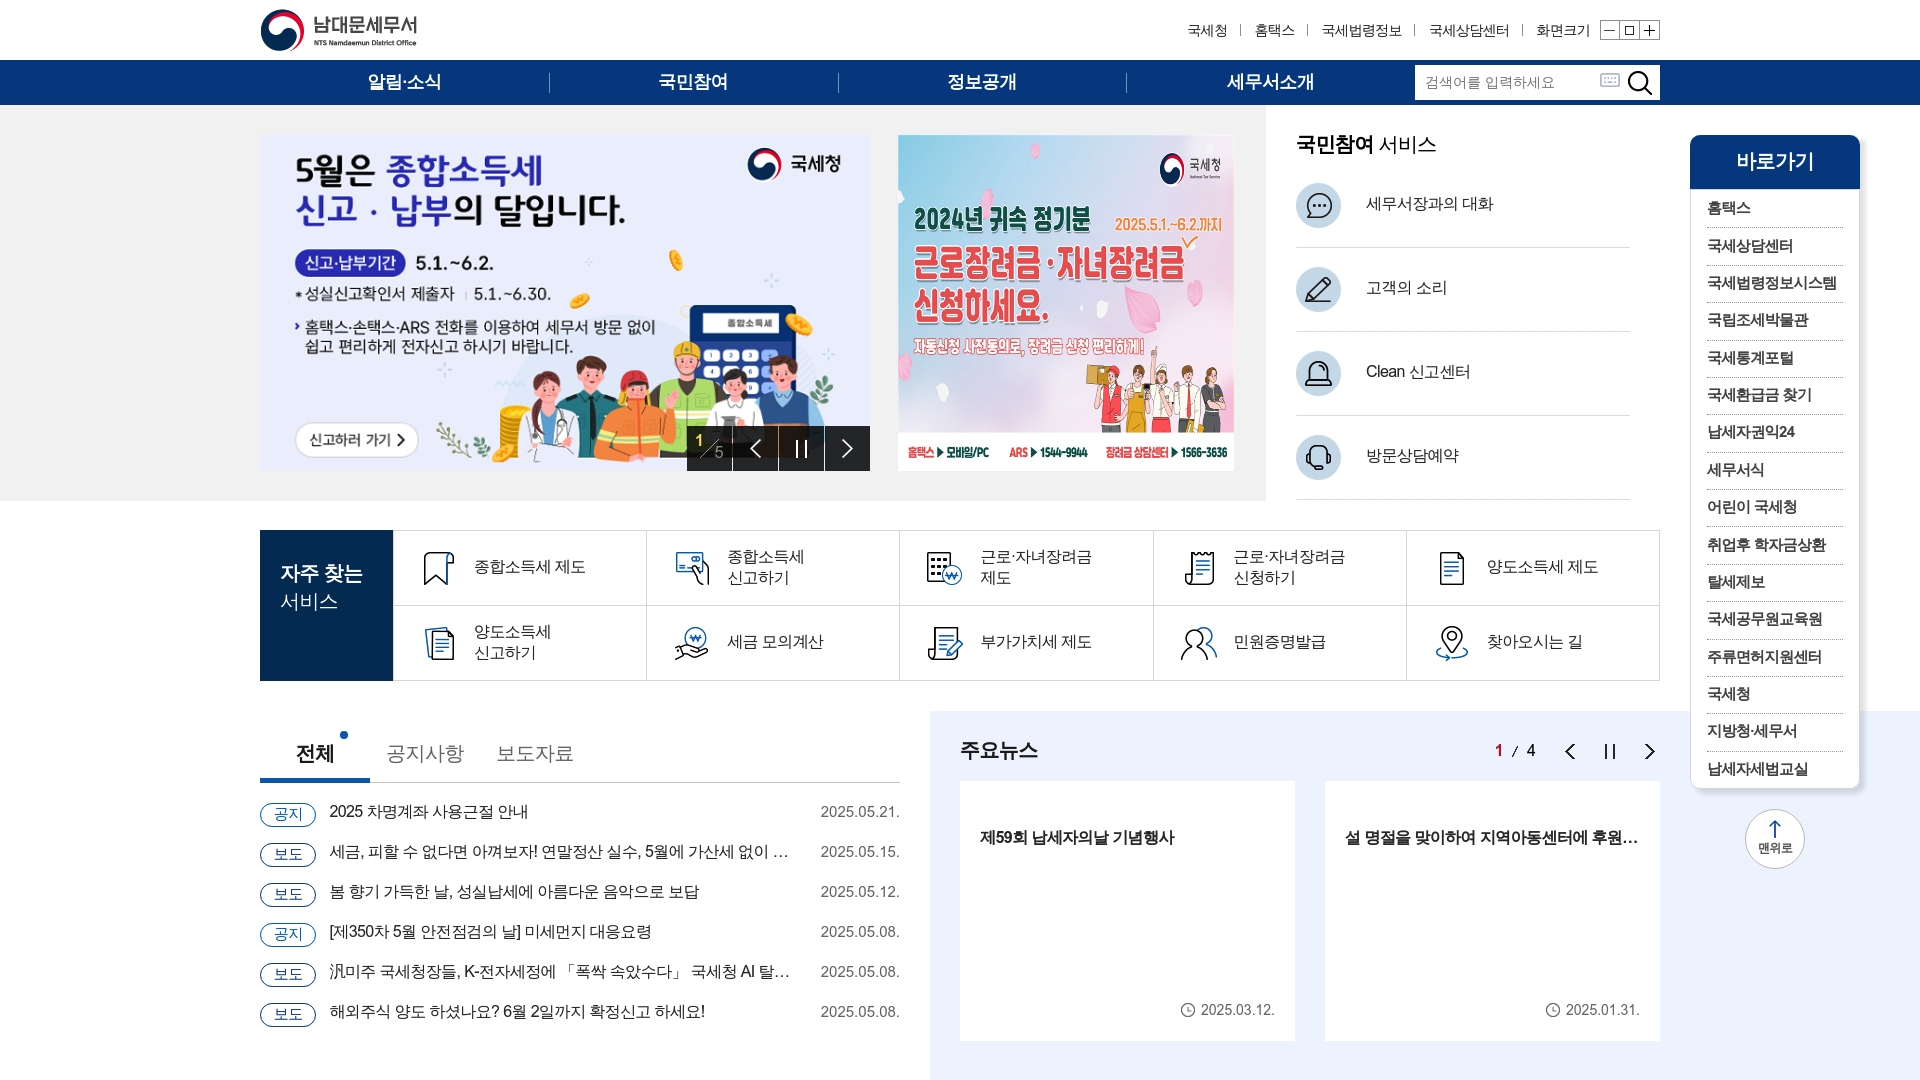1920x1080 pixels.
Task: Open 세무서소개 main menu
Action: point(1270,82)
